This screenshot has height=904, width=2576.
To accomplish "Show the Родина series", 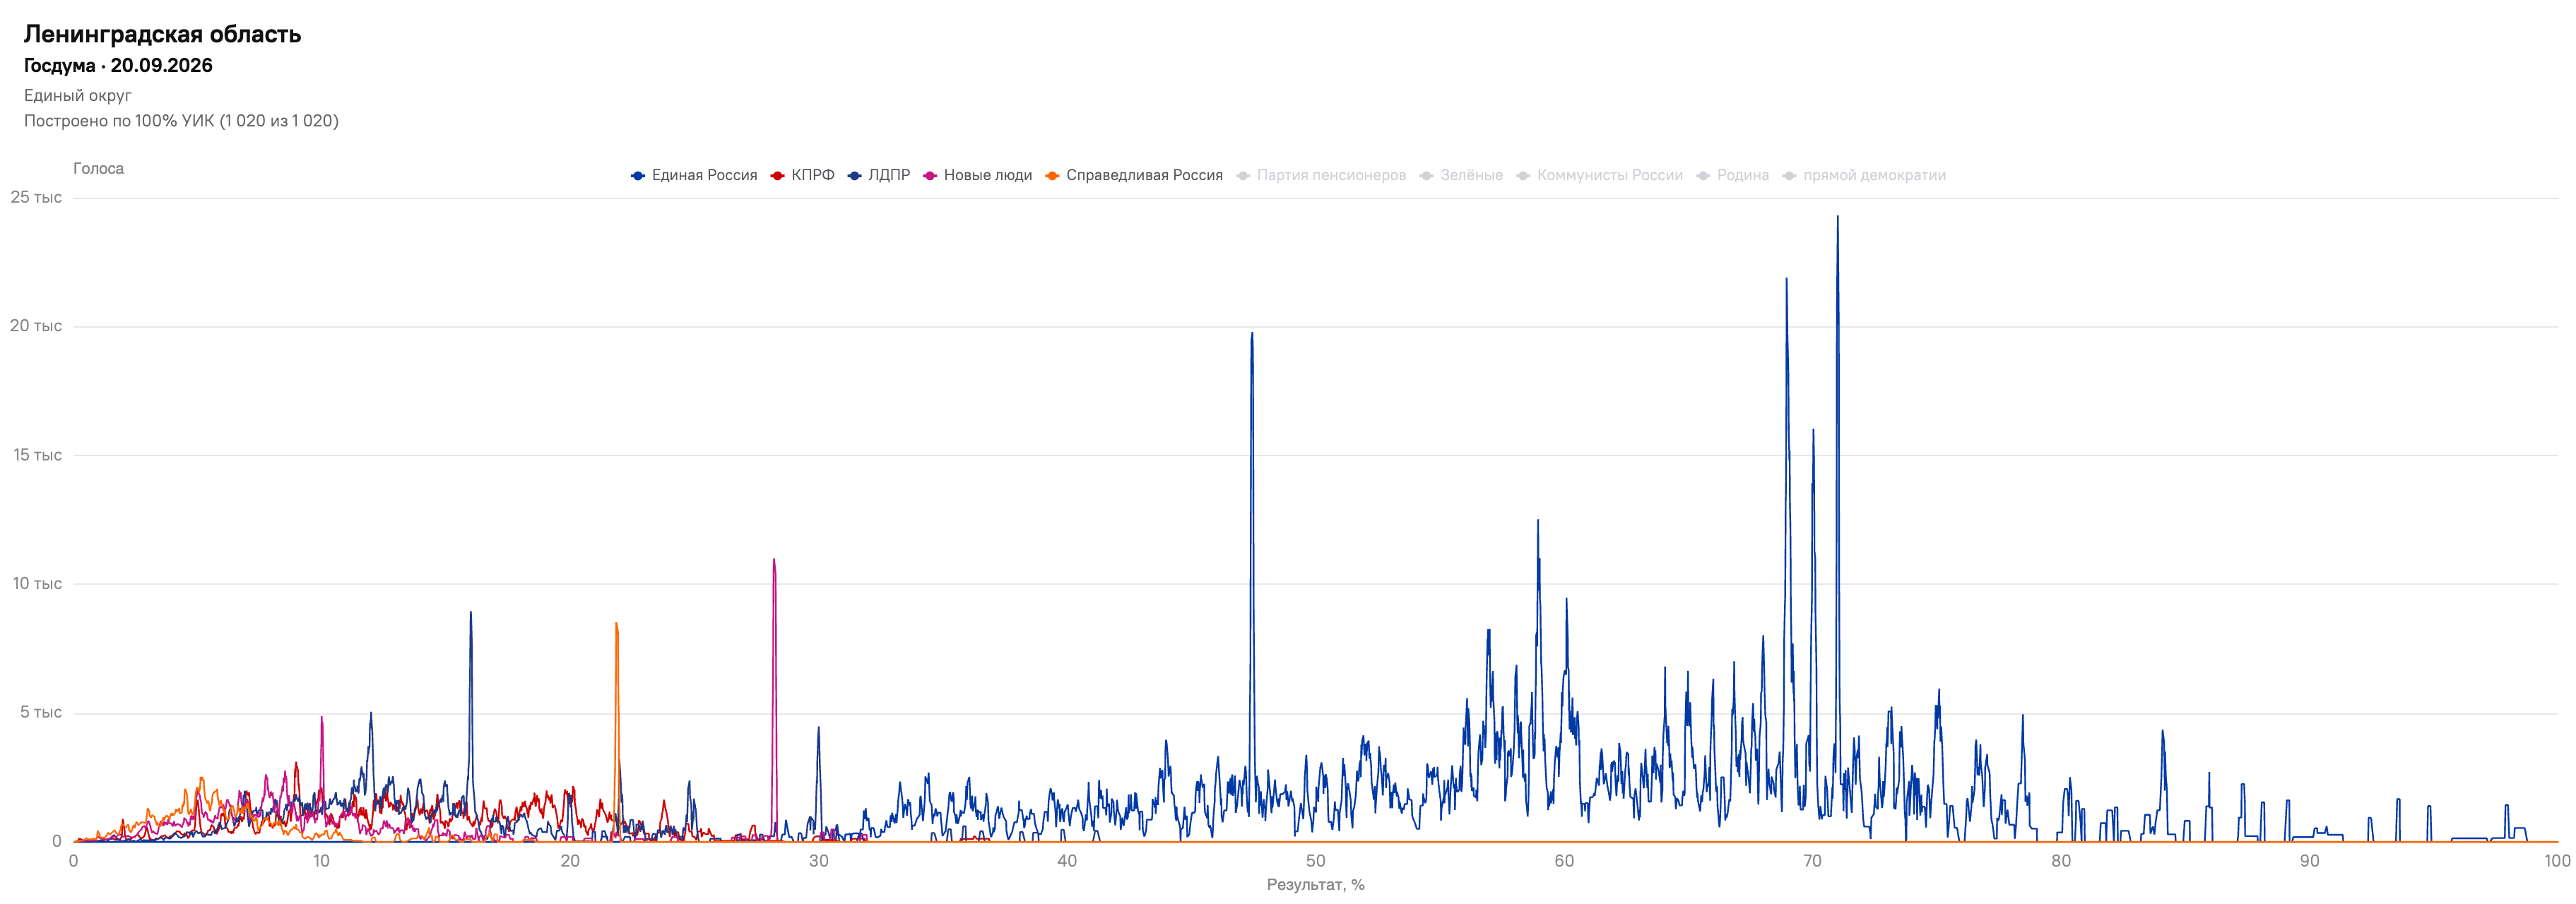I will click(x=1732, y=175).
